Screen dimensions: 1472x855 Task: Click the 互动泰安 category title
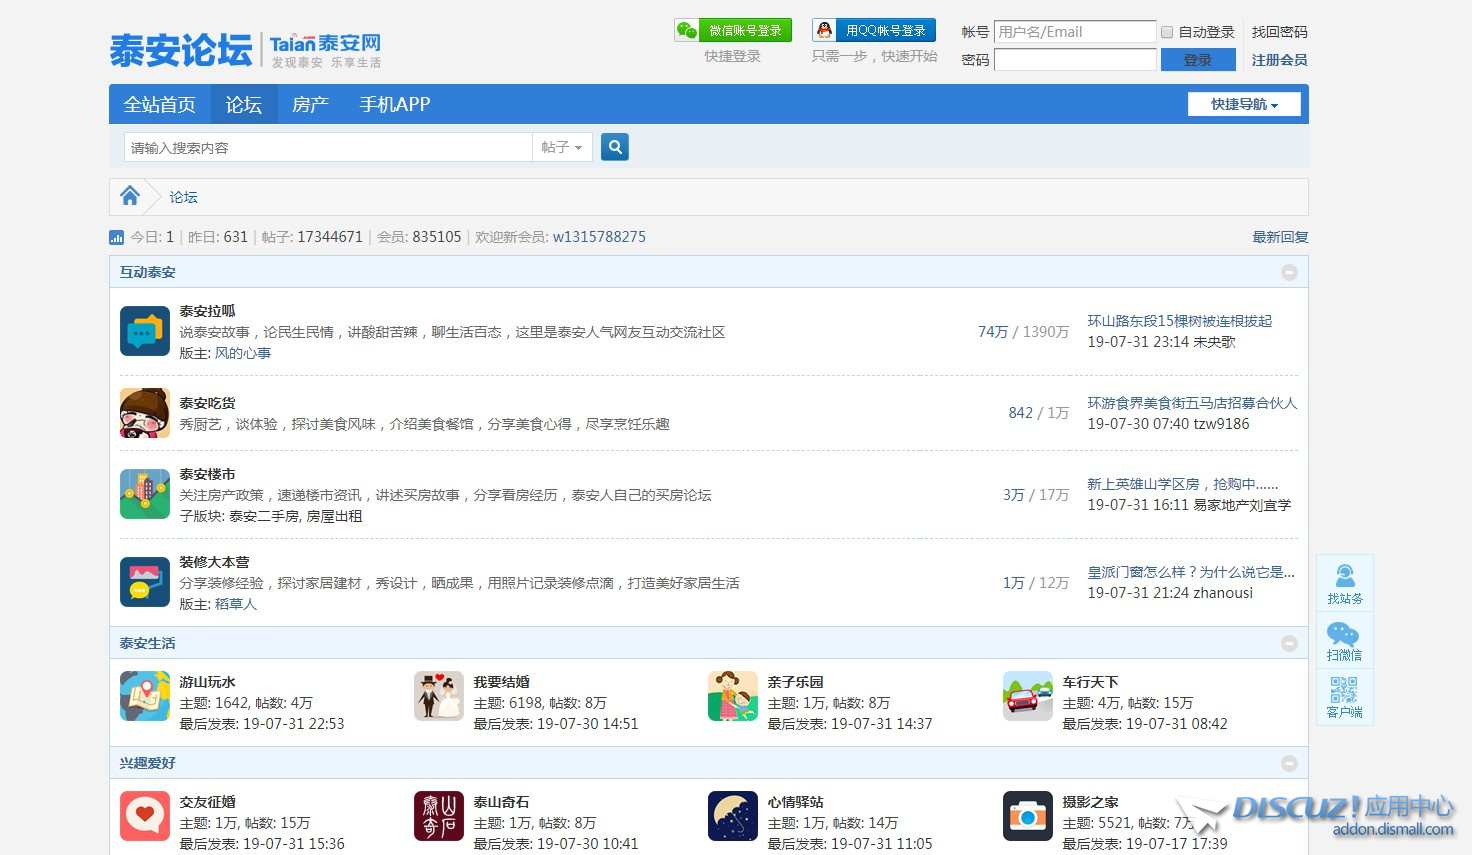tap(147, 272)
